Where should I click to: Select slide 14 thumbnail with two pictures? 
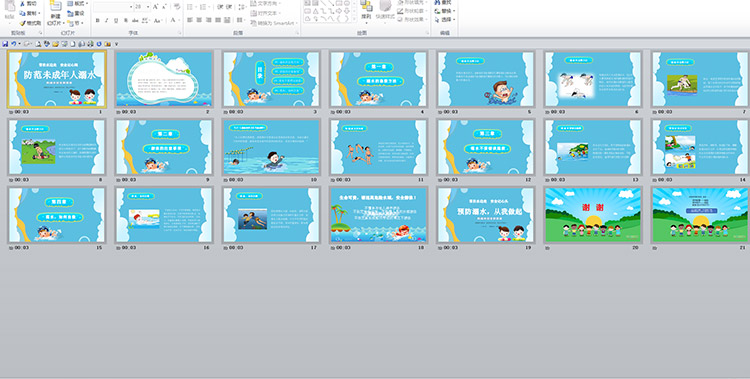[700, 147]
